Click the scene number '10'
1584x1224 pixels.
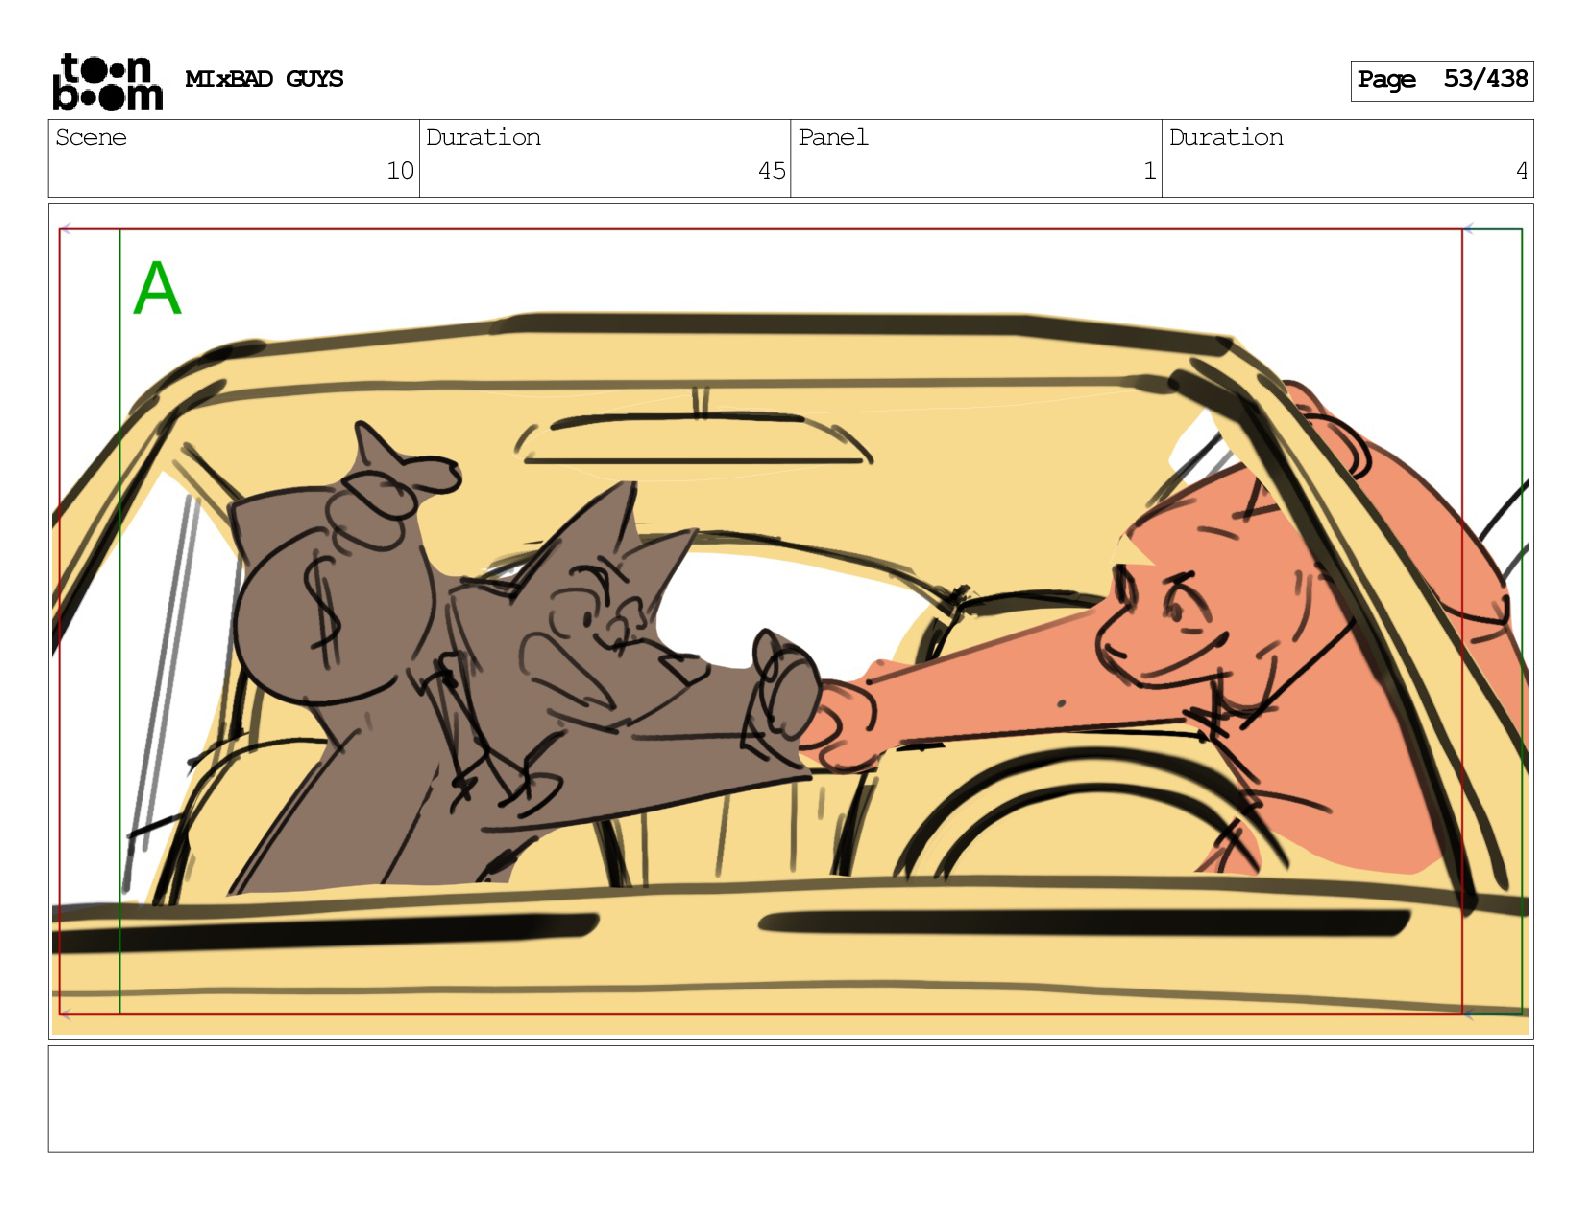400,171
